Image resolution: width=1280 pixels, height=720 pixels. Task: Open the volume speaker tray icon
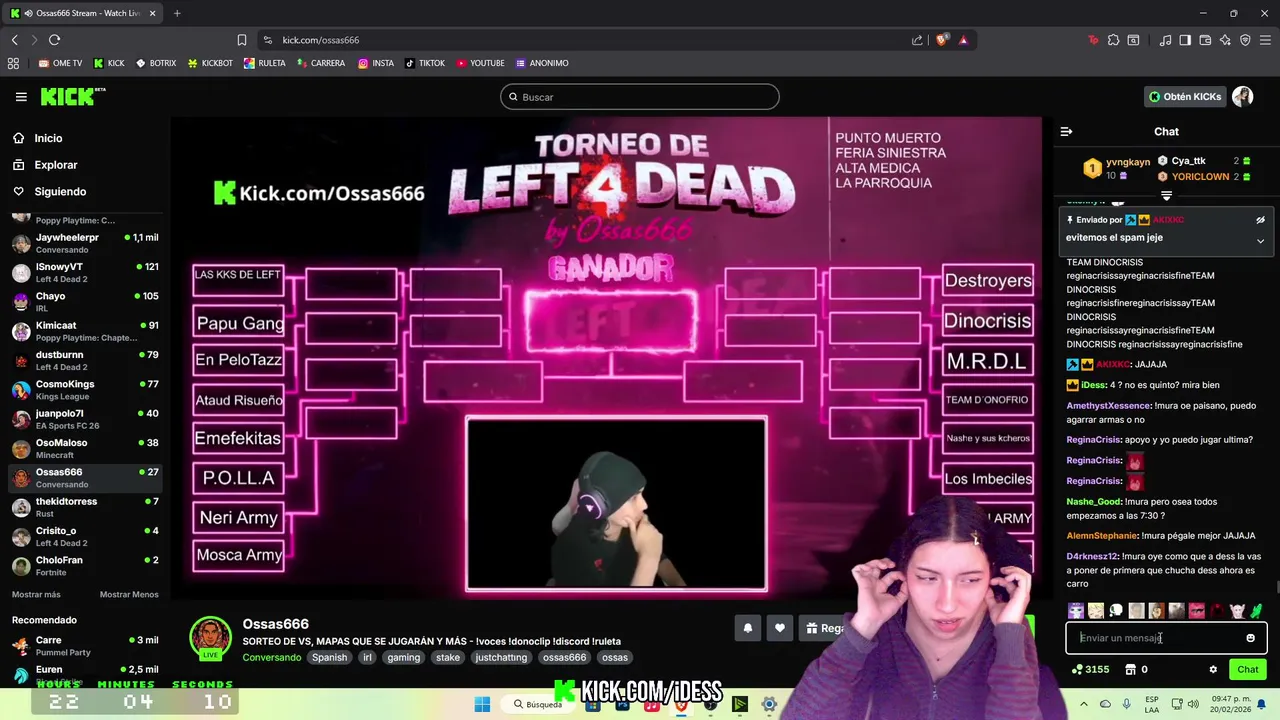coord(1194,704)
